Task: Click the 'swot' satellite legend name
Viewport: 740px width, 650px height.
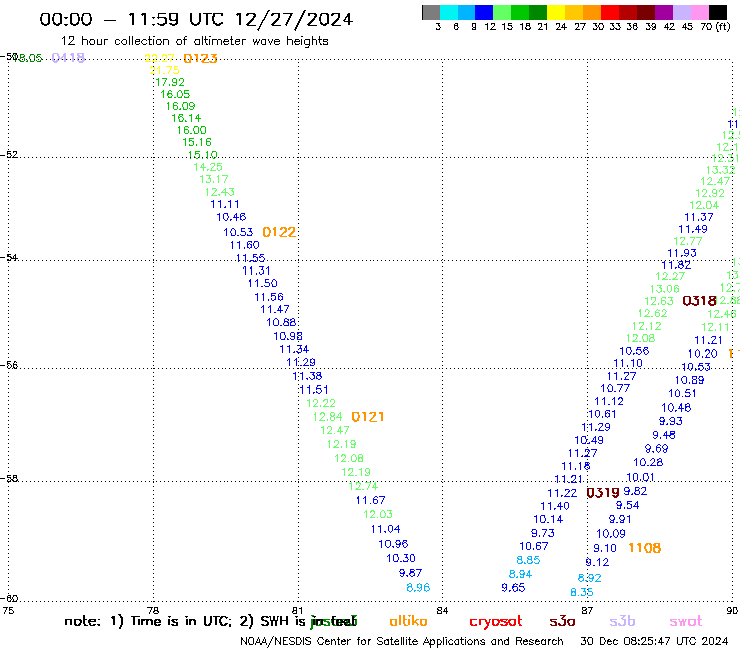Action: (x=686, y=621)
